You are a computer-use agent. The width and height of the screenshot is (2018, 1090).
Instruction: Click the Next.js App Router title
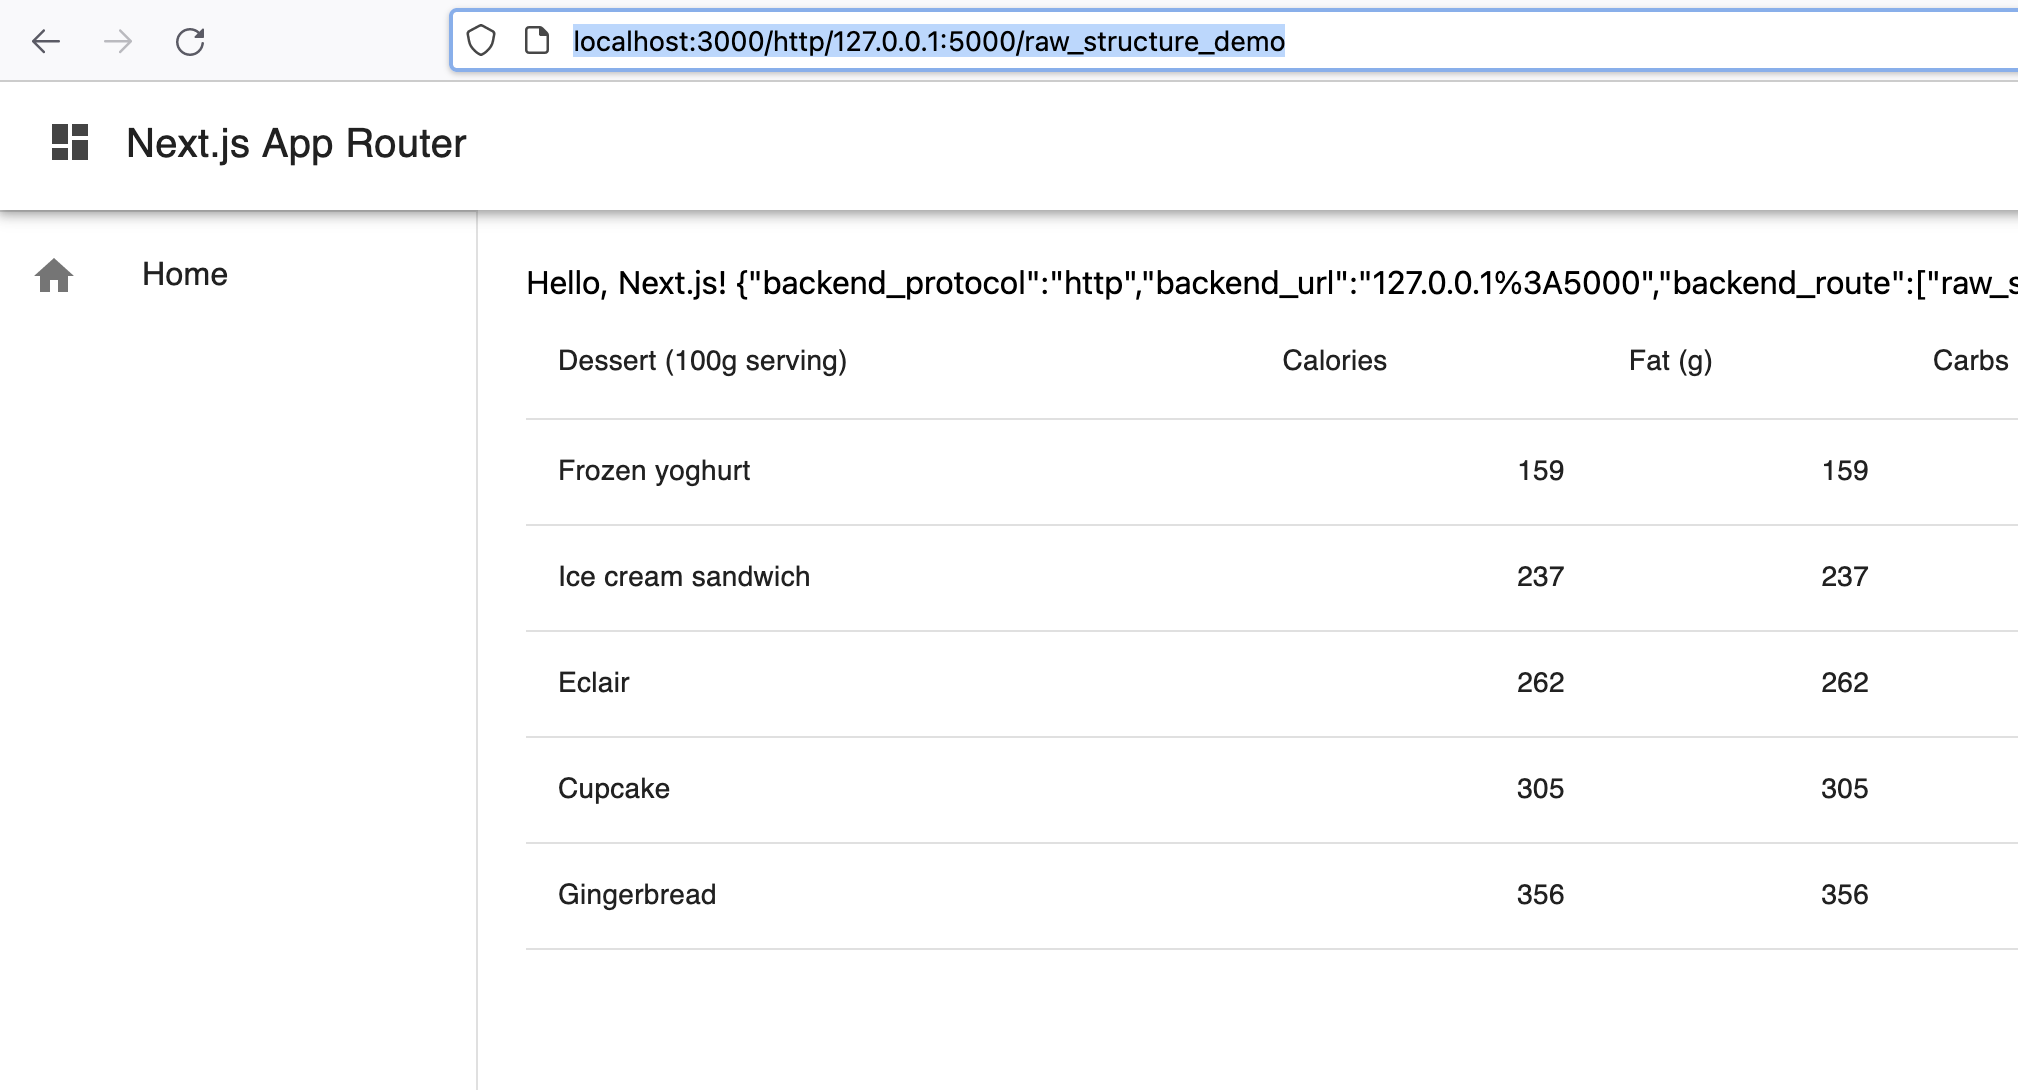[296, 144]
